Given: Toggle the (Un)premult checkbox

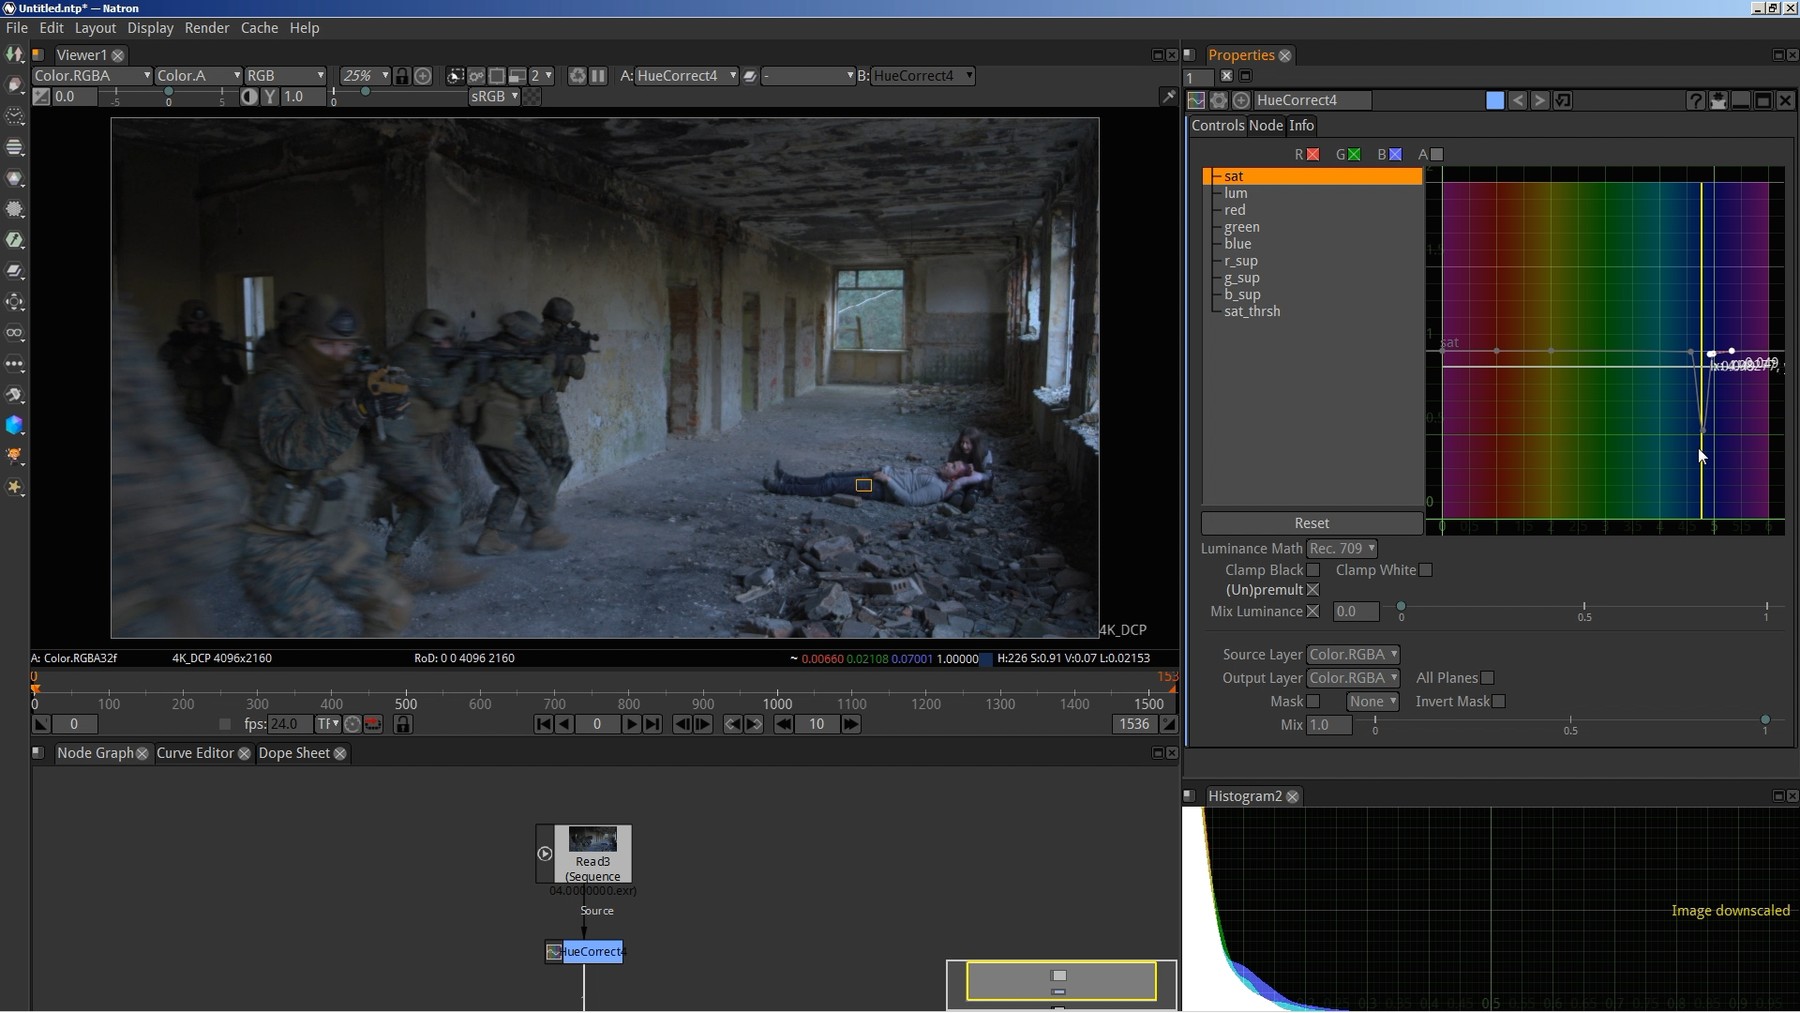Looking at the screenshot, I should 1313,590.
